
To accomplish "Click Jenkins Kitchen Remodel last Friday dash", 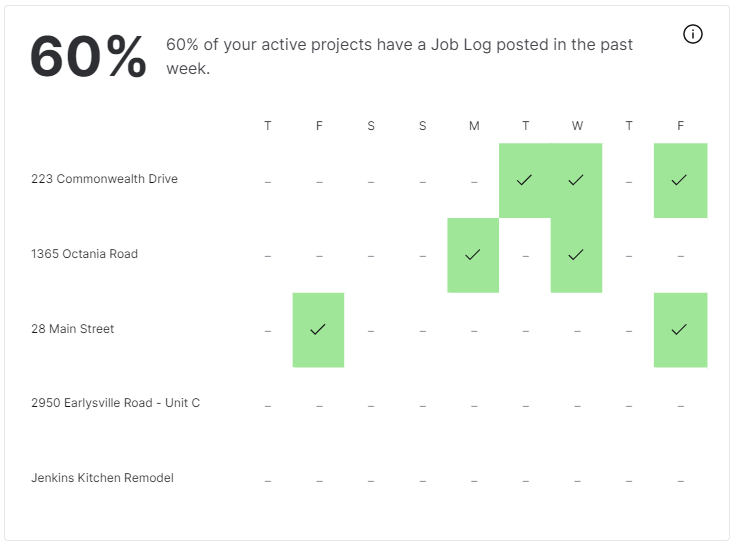I will [x=680, y=481].
